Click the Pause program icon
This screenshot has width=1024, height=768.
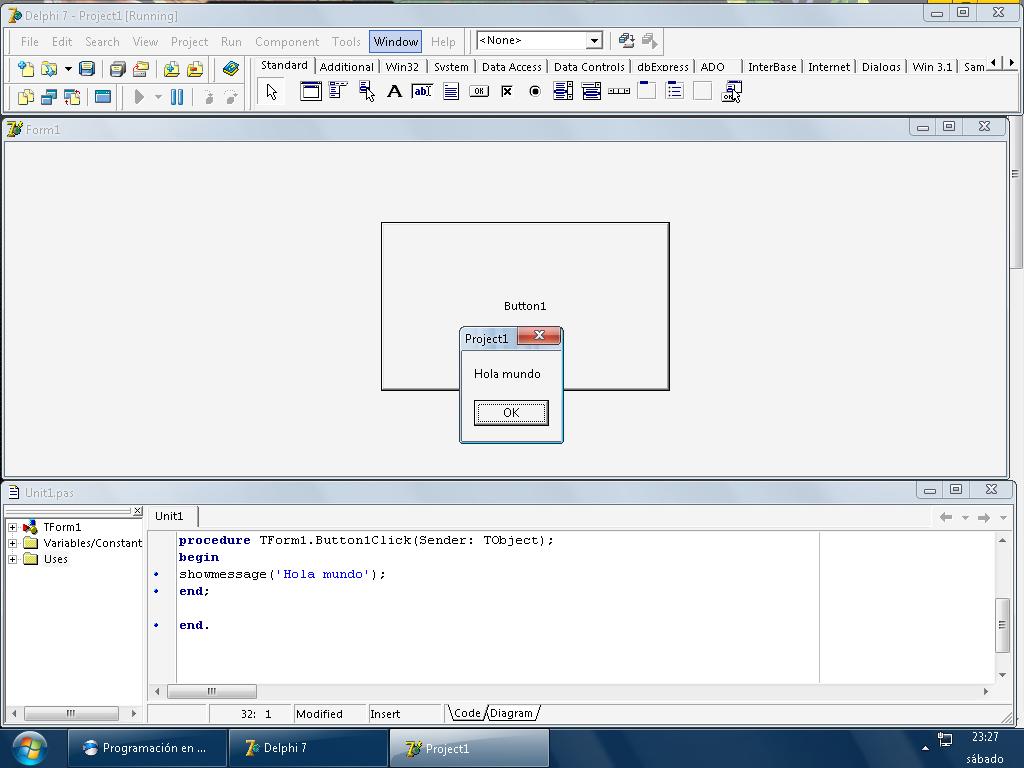click(x=178, y=96)
